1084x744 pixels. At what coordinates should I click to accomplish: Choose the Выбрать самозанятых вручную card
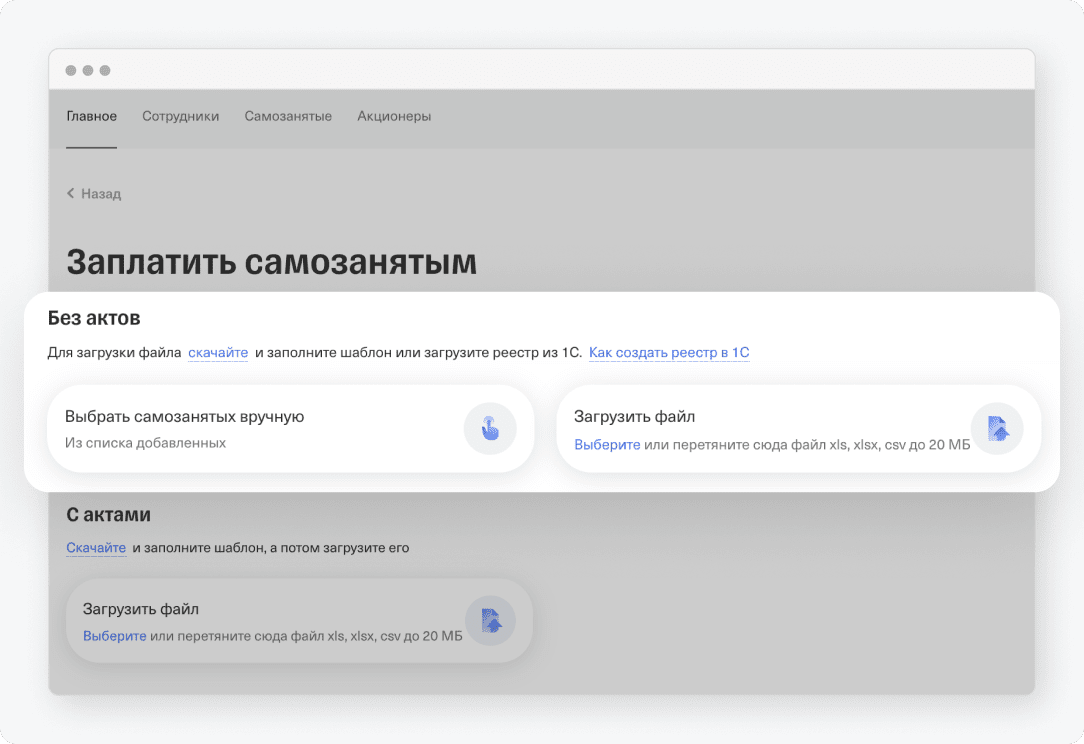coord(250,428)
